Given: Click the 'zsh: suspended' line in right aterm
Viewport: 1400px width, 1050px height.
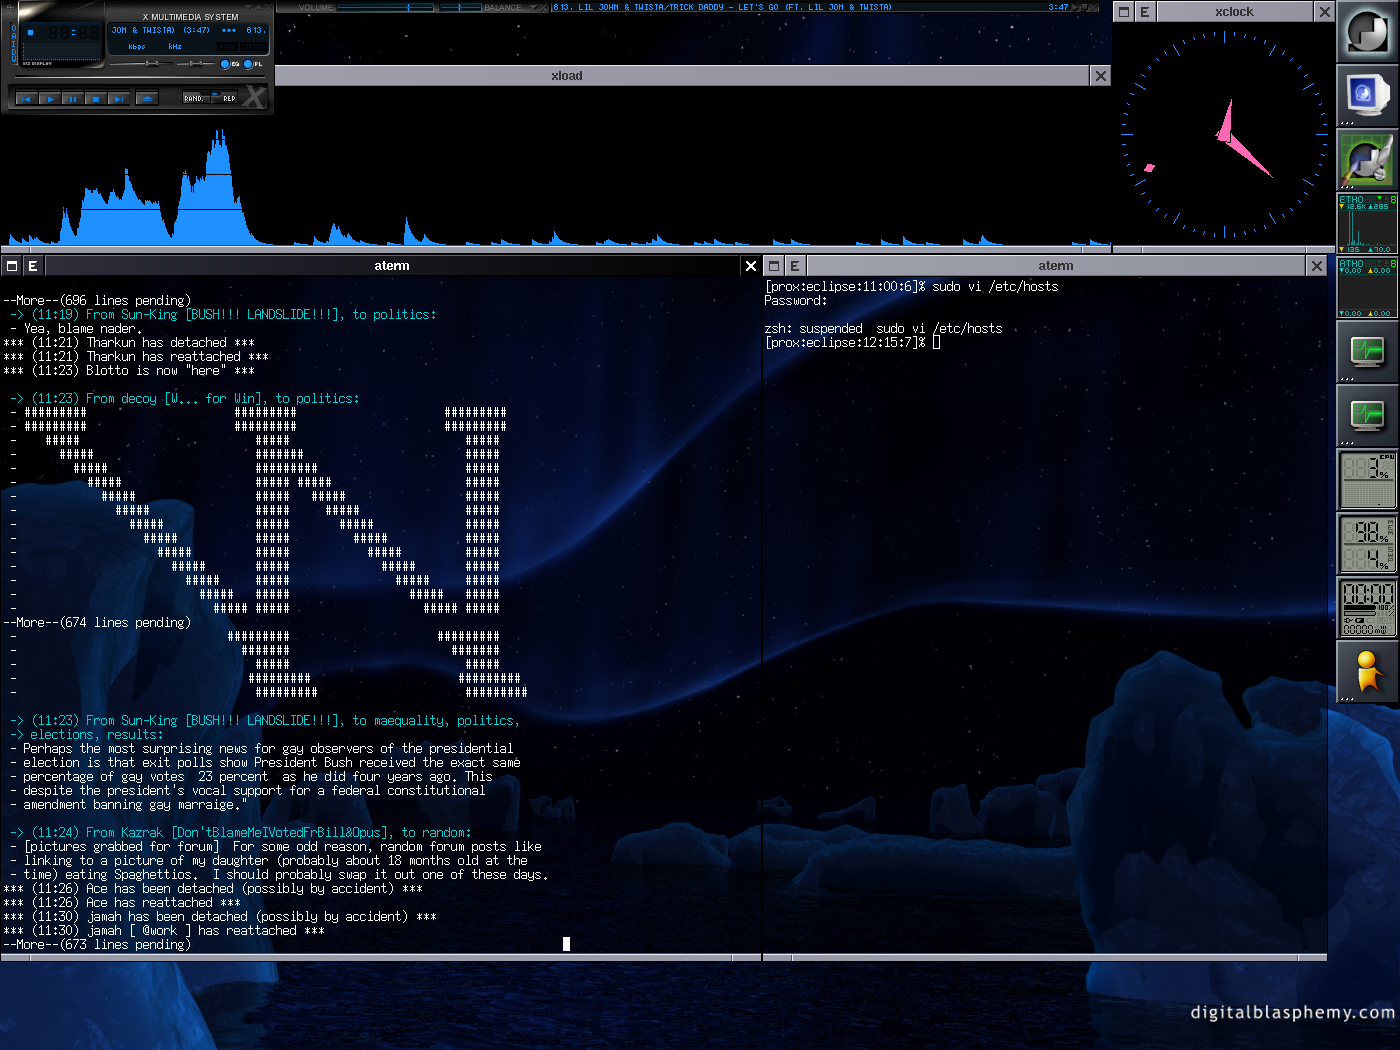Looking at the screenshot, I should pyautogui.click(x=883, y=329).
